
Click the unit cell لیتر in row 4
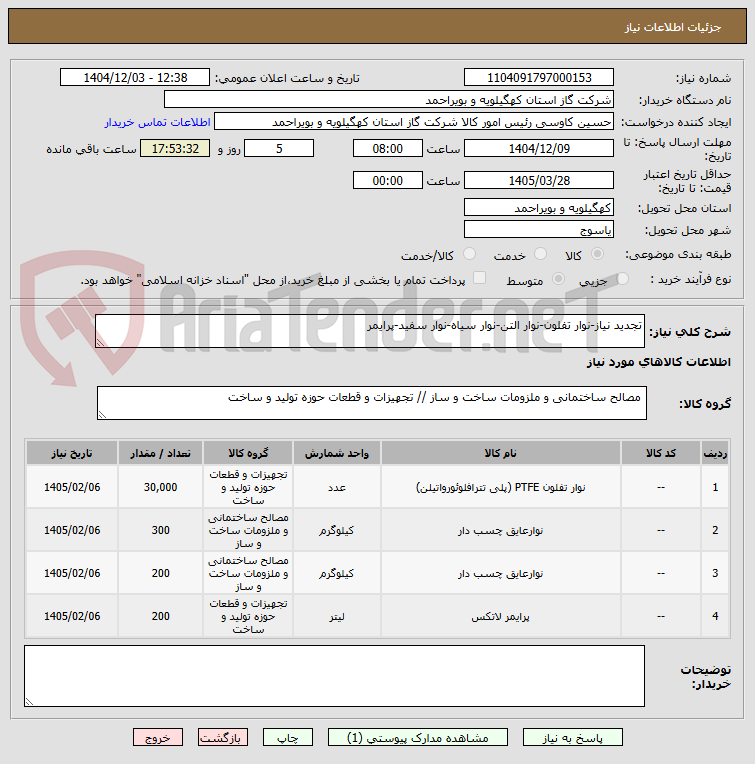[x=337, y=616]
